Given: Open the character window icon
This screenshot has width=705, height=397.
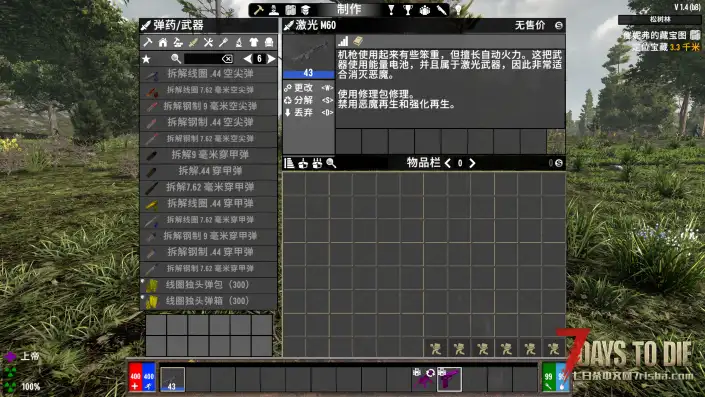Looking at the screenshot, I should 274,10.
